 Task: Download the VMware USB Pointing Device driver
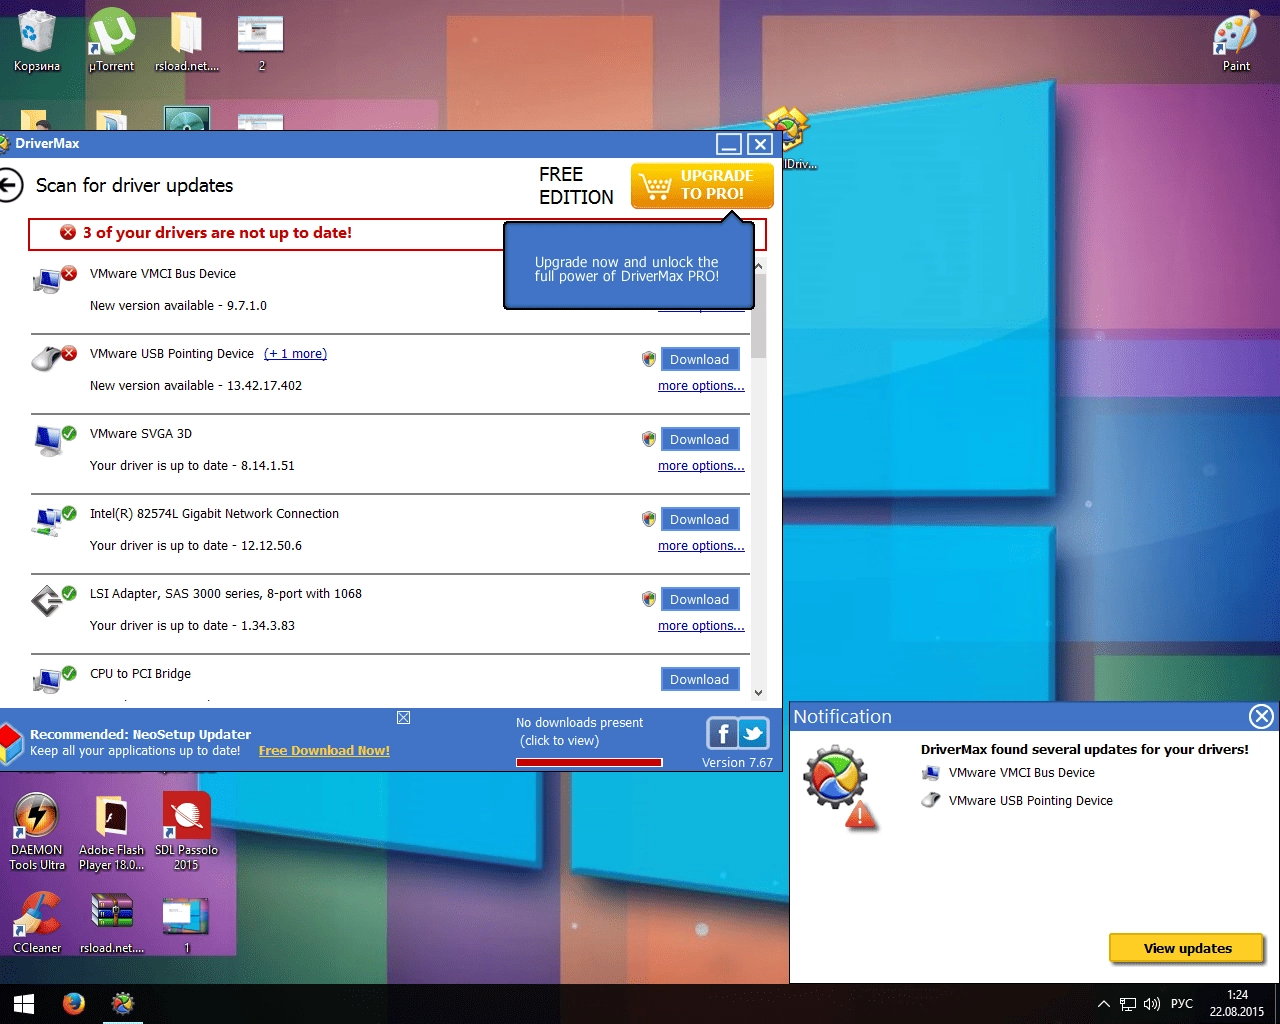(700, 359)
